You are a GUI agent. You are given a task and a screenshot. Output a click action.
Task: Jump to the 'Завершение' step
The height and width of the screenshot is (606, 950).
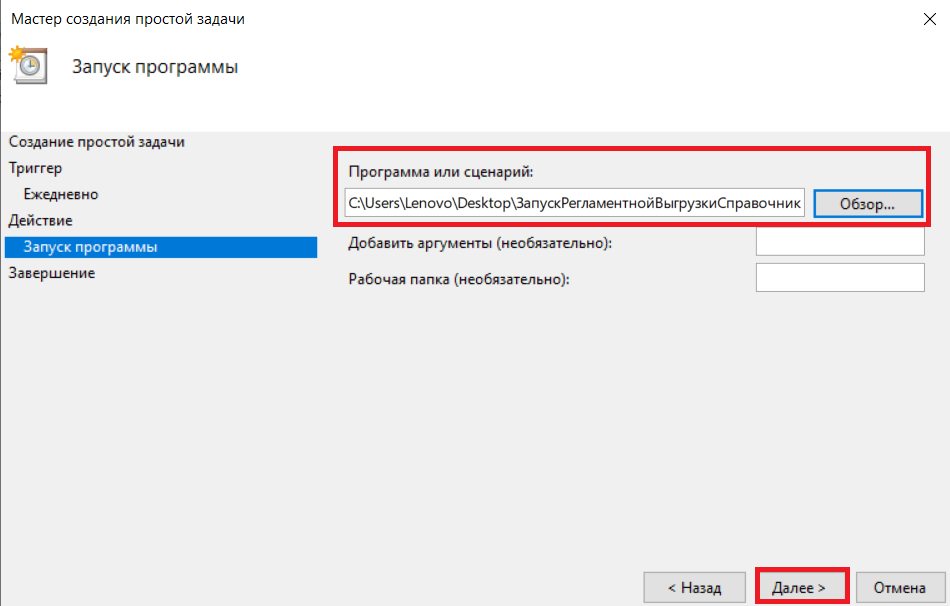51,273
